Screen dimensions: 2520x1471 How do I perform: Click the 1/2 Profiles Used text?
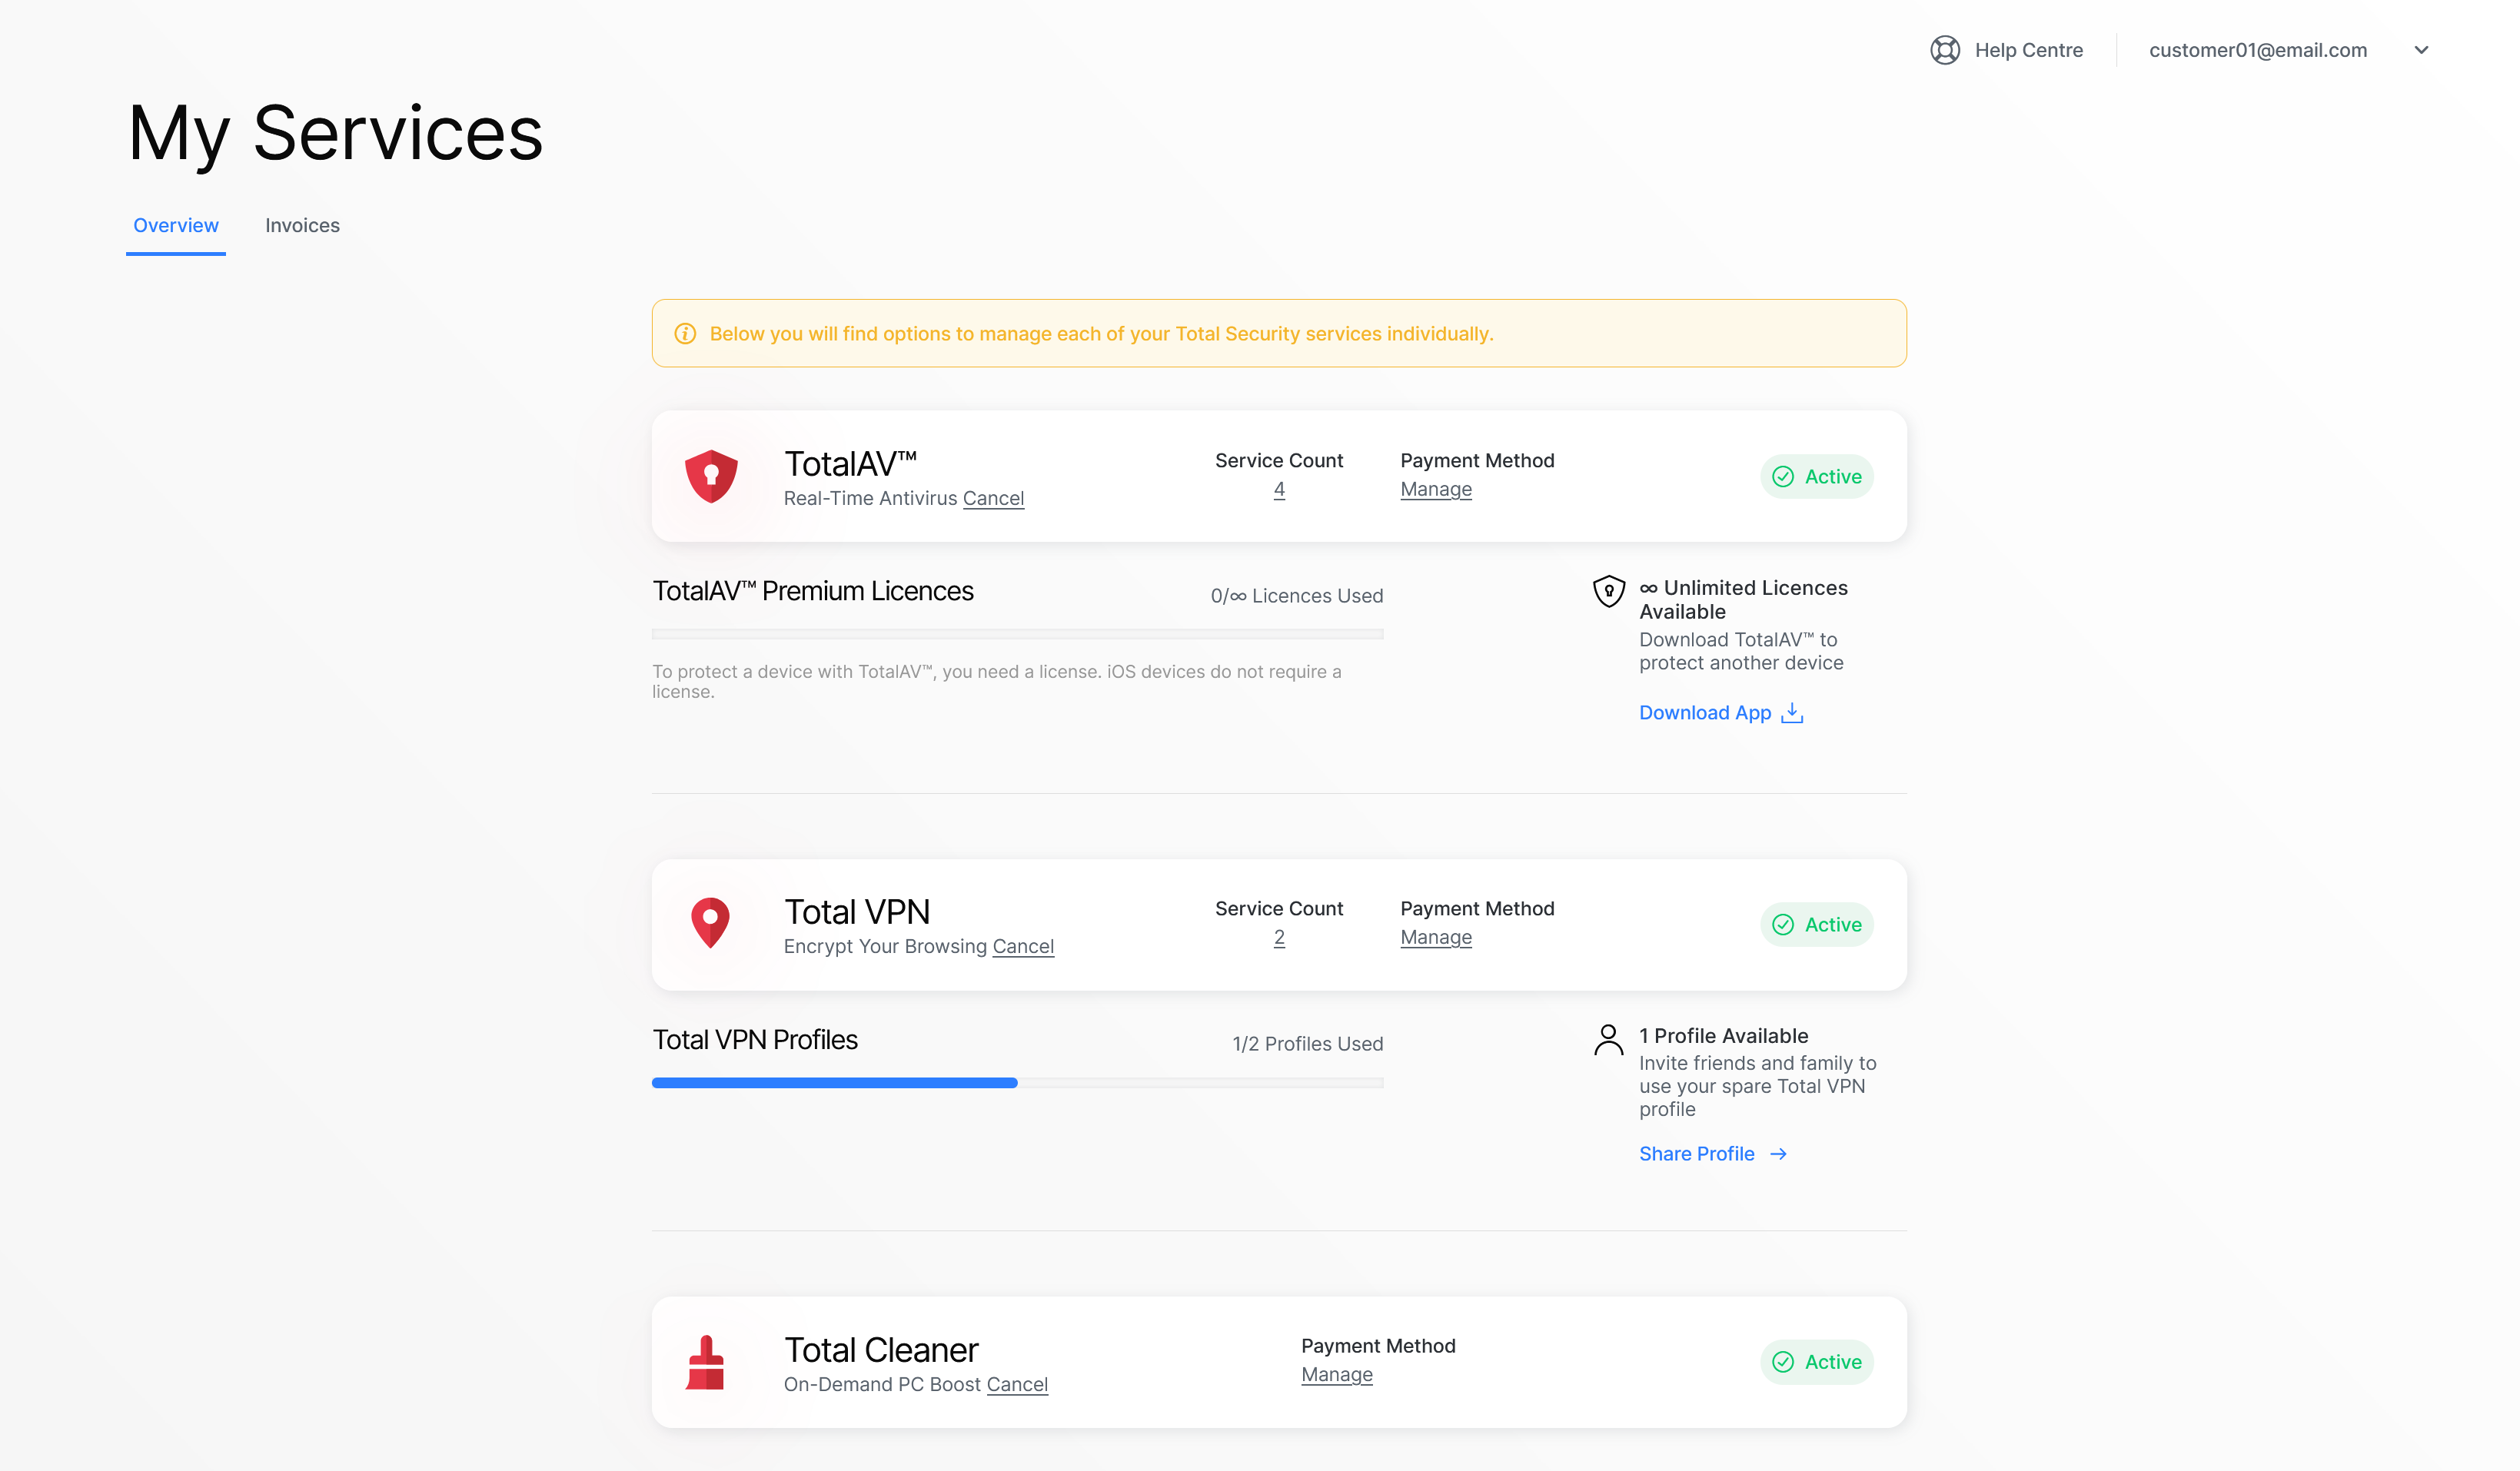1308,1043
